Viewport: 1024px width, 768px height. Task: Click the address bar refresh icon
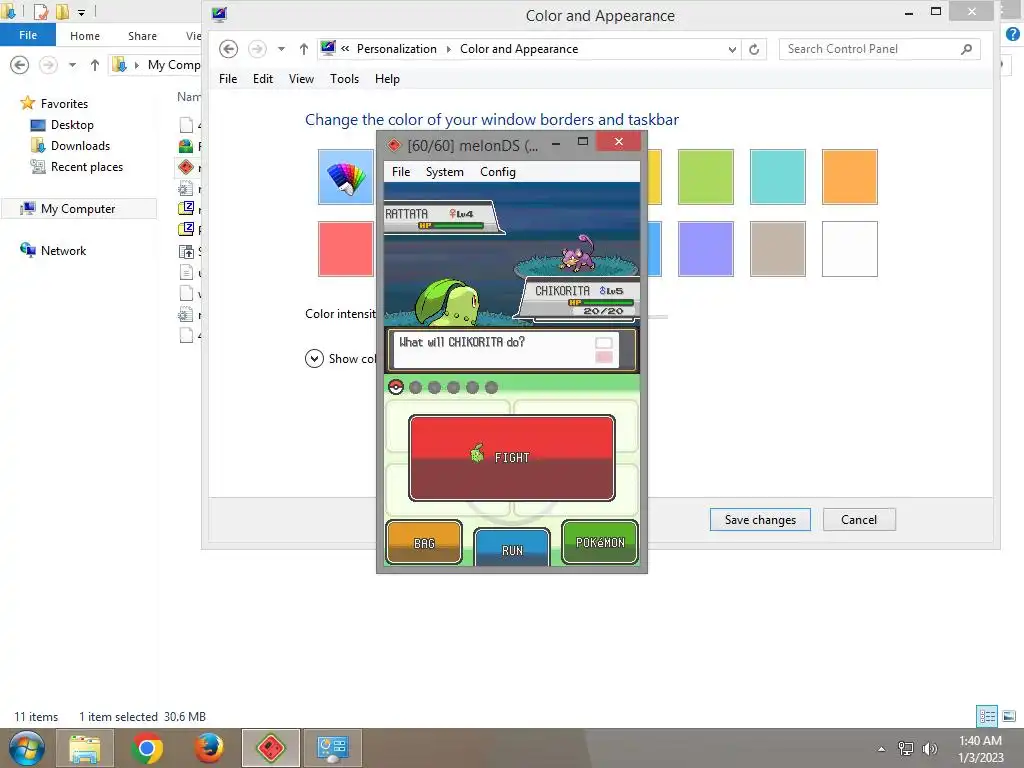(x=754, y=50)
